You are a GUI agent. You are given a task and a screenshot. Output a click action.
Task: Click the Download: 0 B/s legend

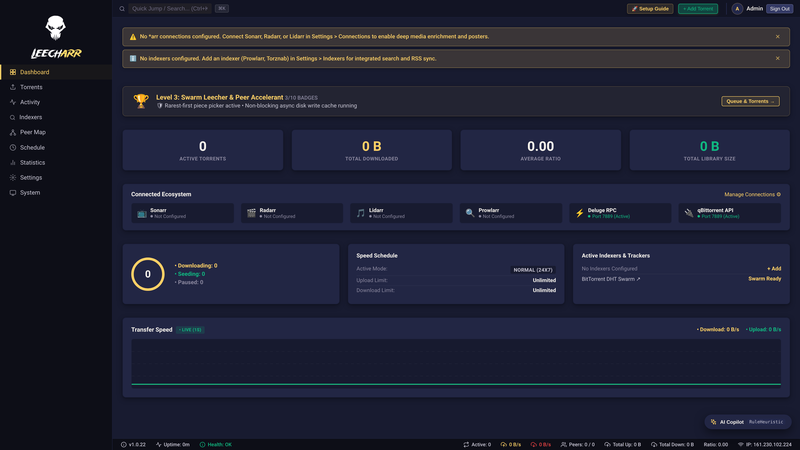pyautogui.click(x=718, y=330)
